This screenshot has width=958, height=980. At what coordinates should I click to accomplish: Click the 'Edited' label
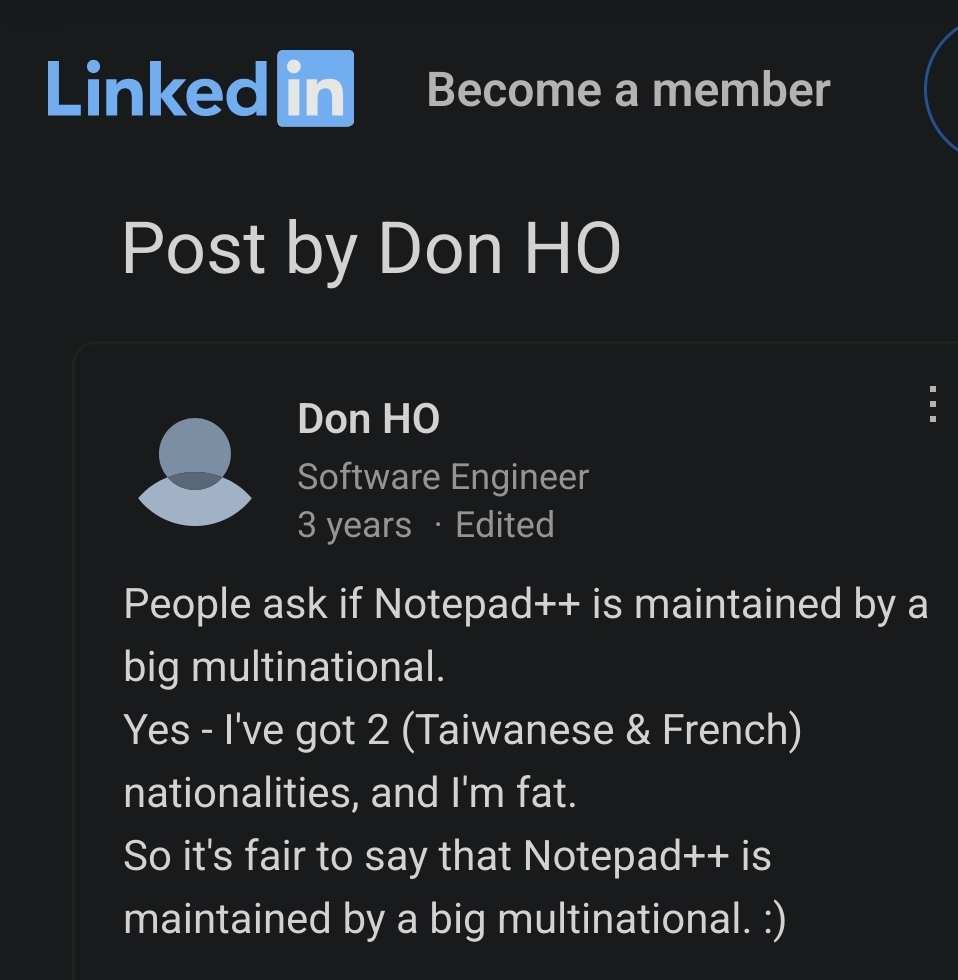point(505,525)
